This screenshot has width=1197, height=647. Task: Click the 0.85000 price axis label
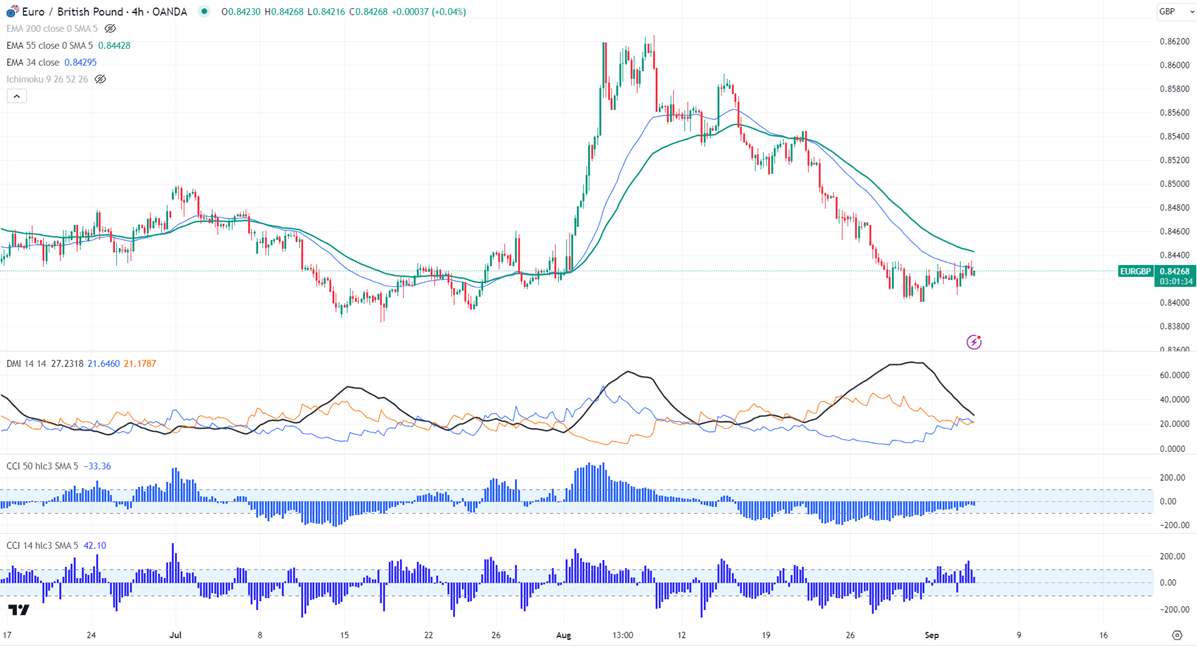coord(1174,184)
